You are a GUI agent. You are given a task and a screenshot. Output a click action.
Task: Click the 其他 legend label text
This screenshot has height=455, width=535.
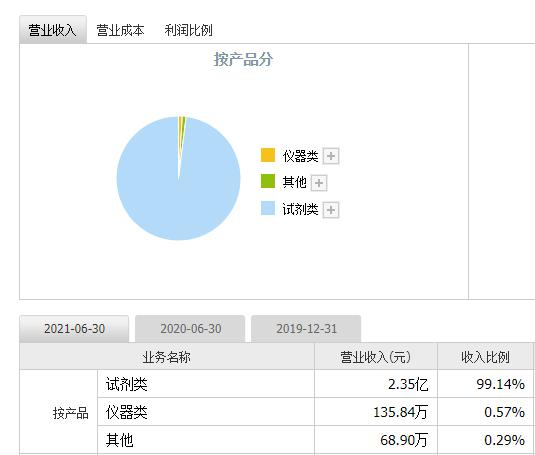tap(294, 182)
